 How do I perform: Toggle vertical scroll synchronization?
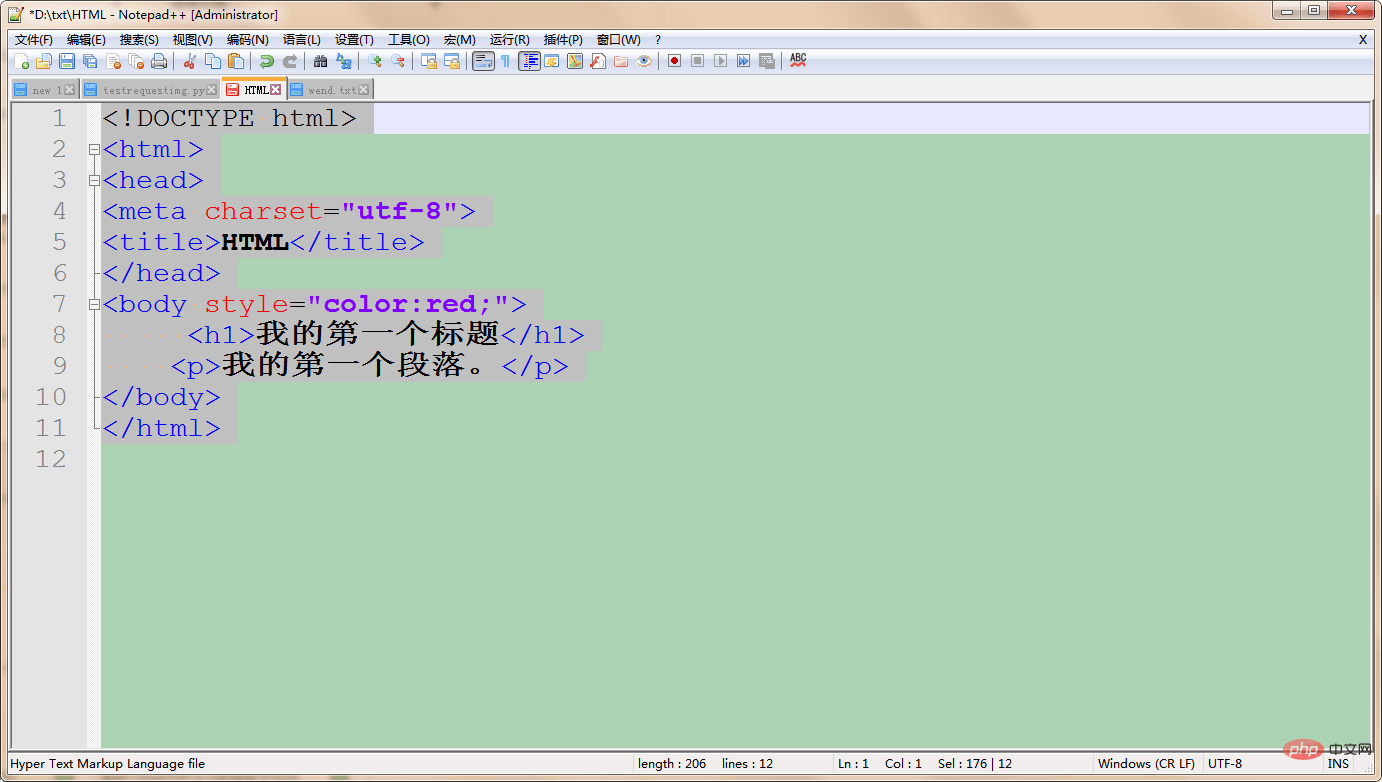click(x=428, y=61)
